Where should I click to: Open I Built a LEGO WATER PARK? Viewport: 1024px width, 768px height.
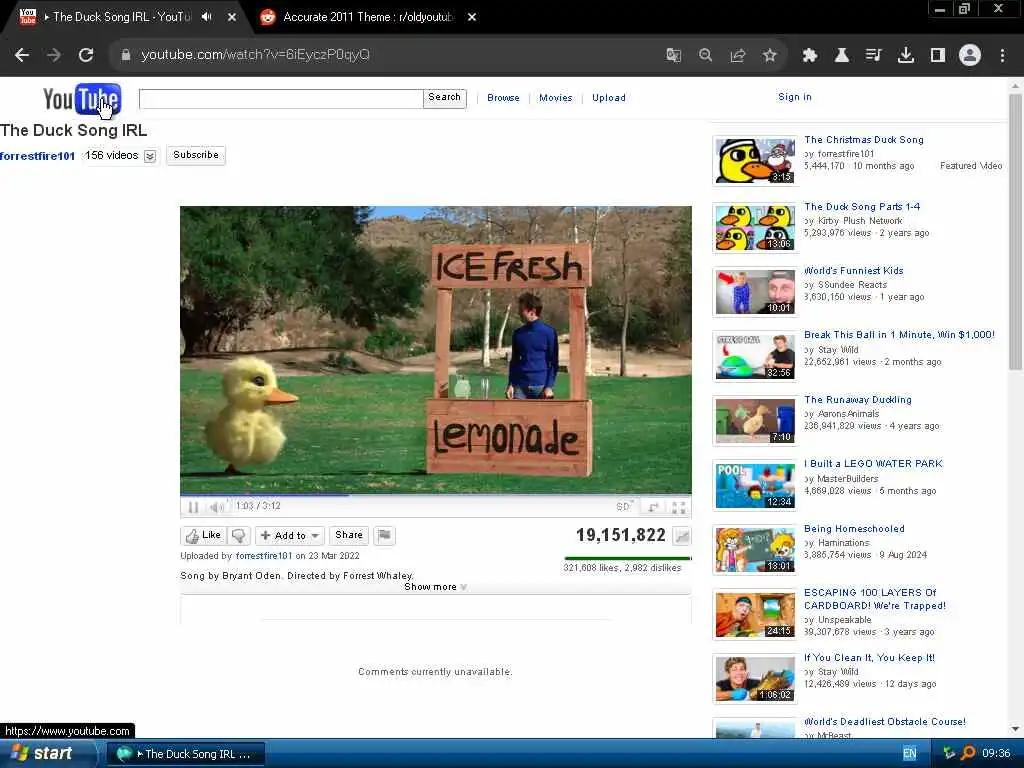873,464
